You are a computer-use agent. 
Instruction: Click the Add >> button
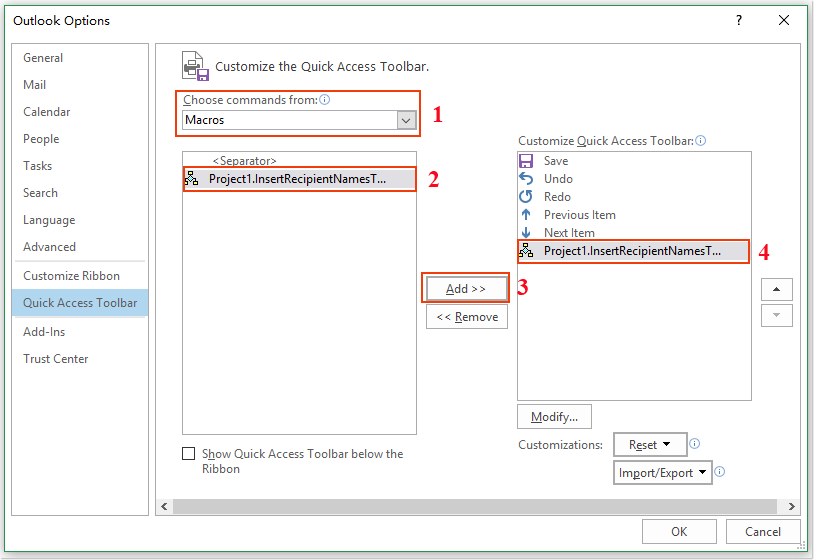pos(466,289)
